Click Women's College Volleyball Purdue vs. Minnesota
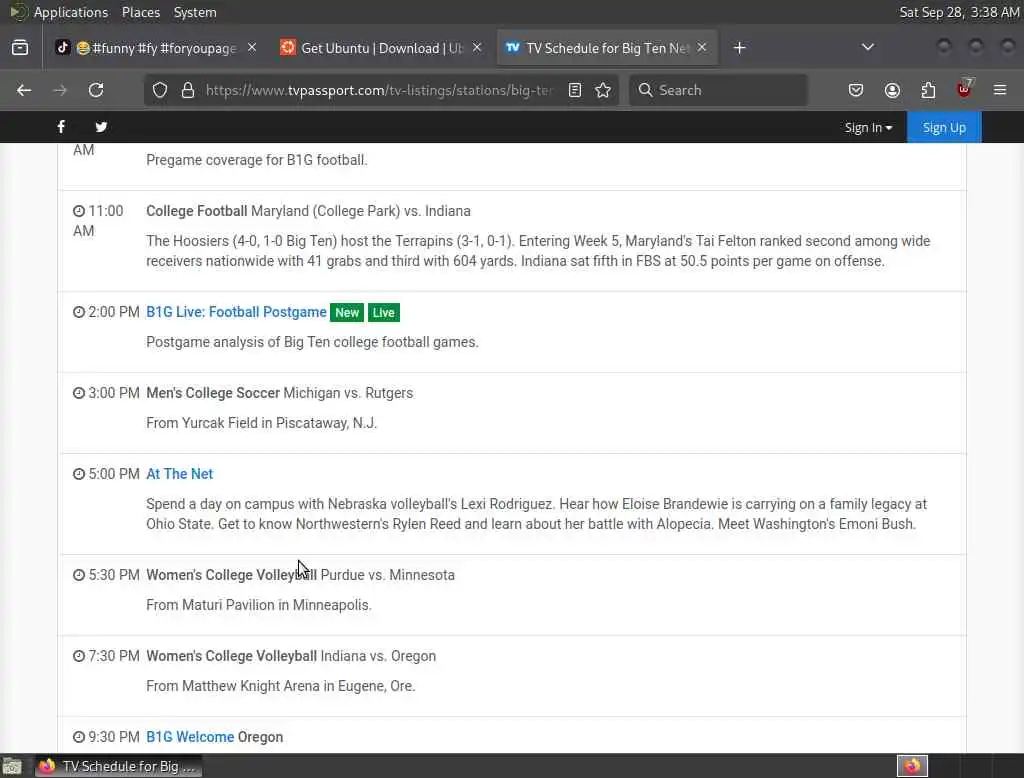 300,575
